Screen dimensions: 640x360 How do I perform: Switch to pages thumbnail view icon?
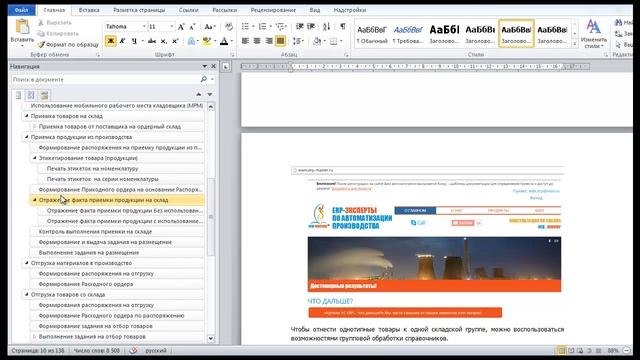pyautogui.click(x=31, y=95)
